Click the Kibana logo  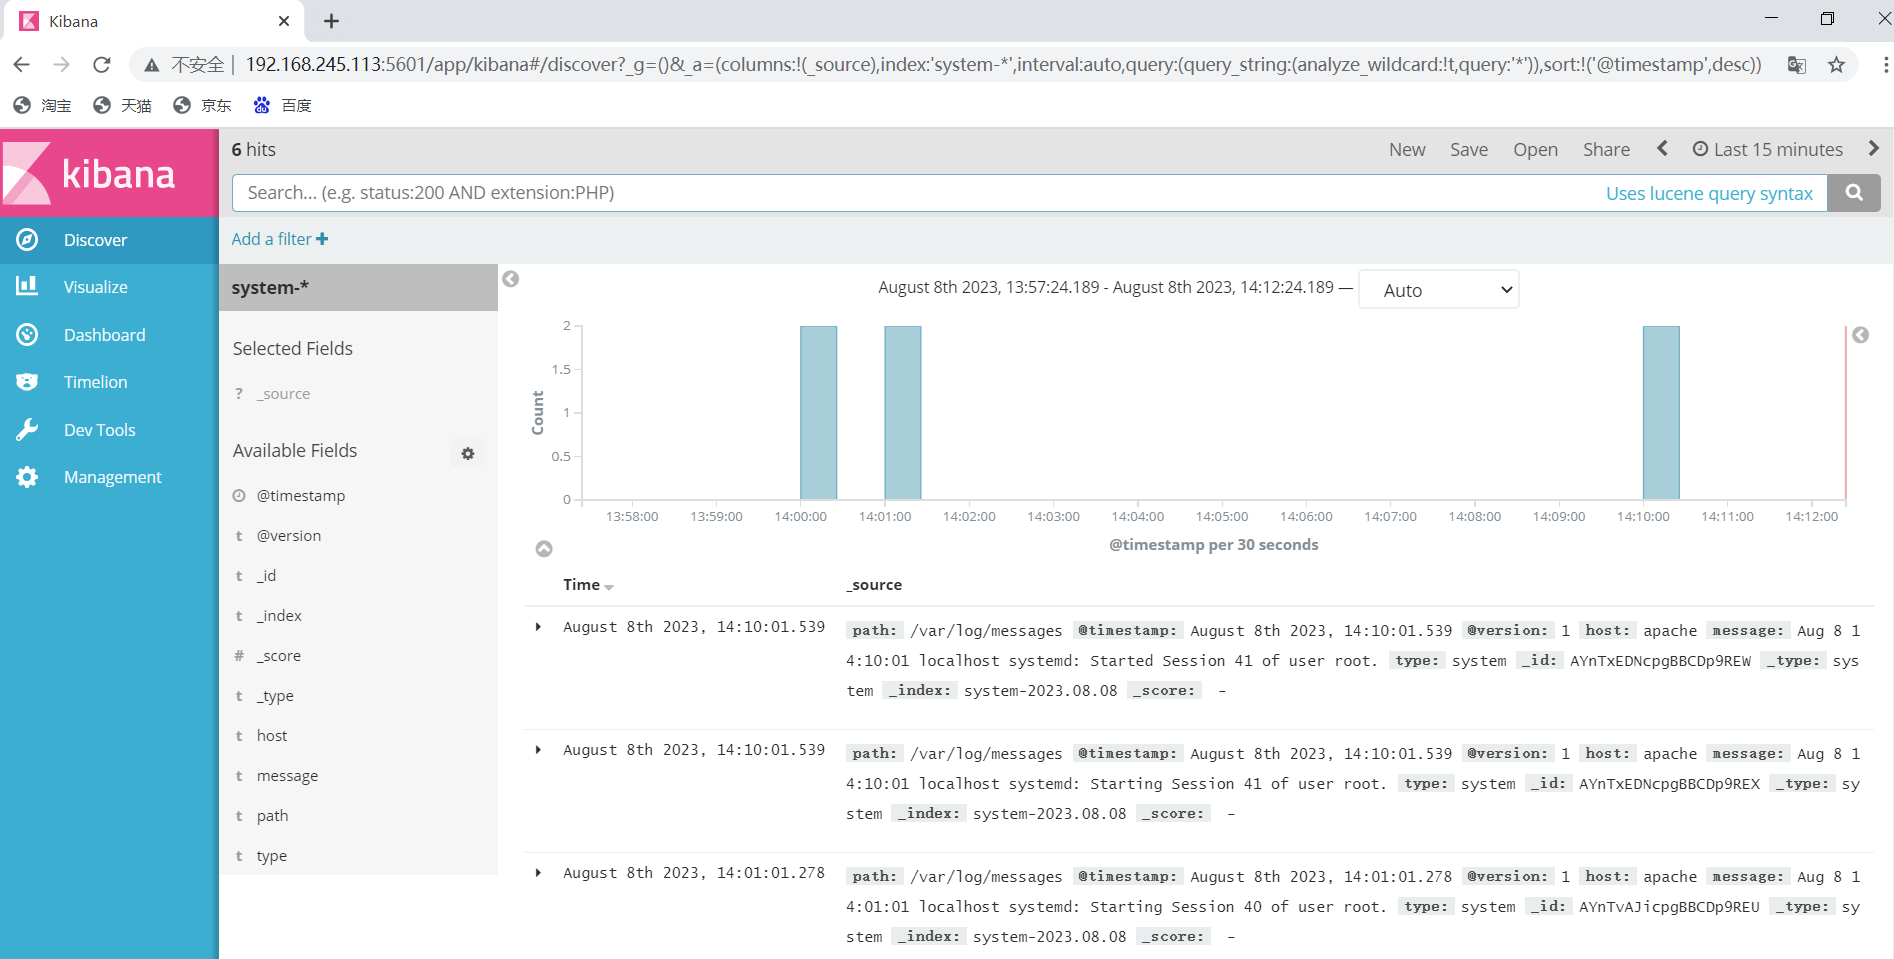tap(109, 173)
